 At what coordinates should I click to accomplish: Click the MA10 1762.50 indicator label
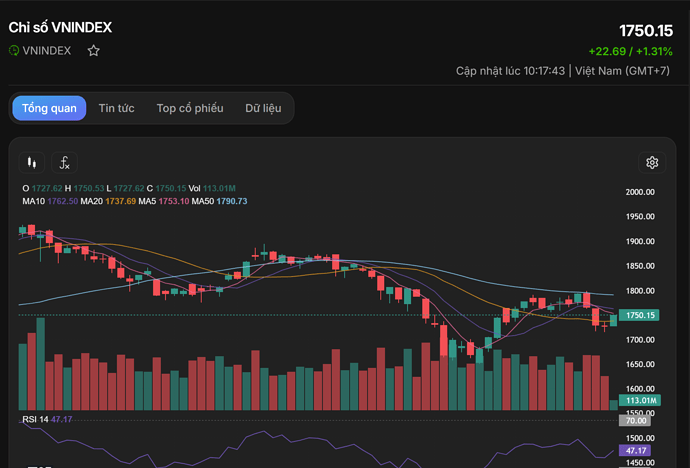pyautogui.click(x=50, y=201)
